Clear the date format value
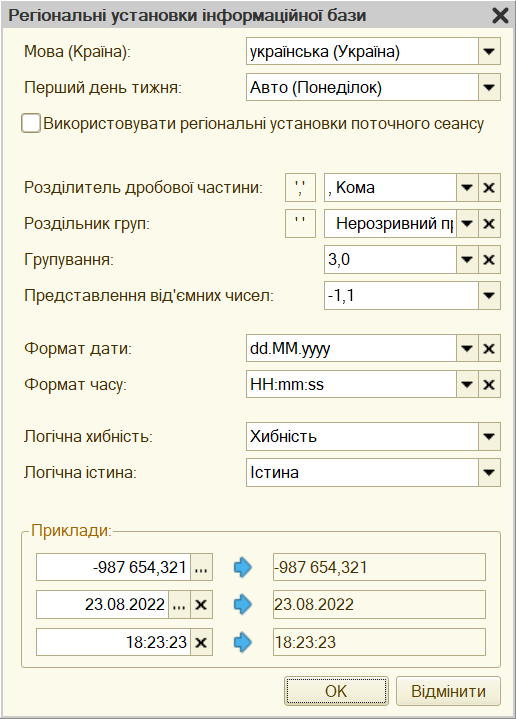 click(x=489, y=348)
